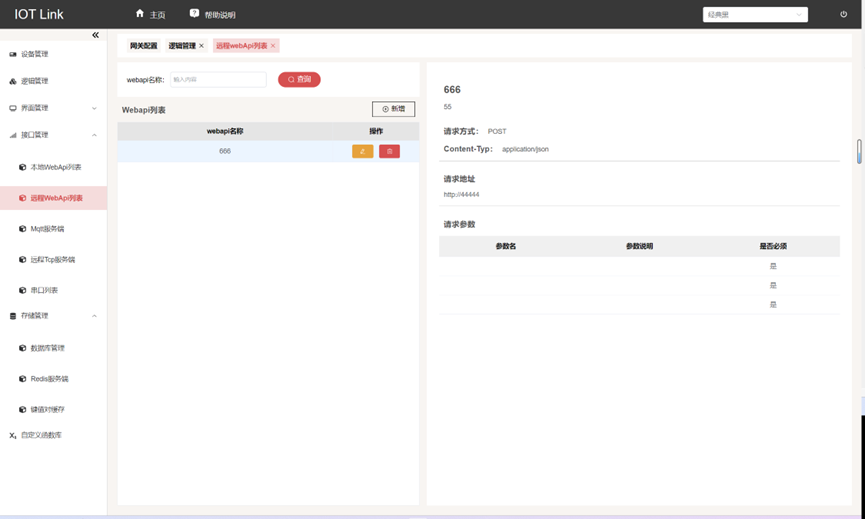
Task: Click the 操作 column header
Action: click(x=376, y=131)
